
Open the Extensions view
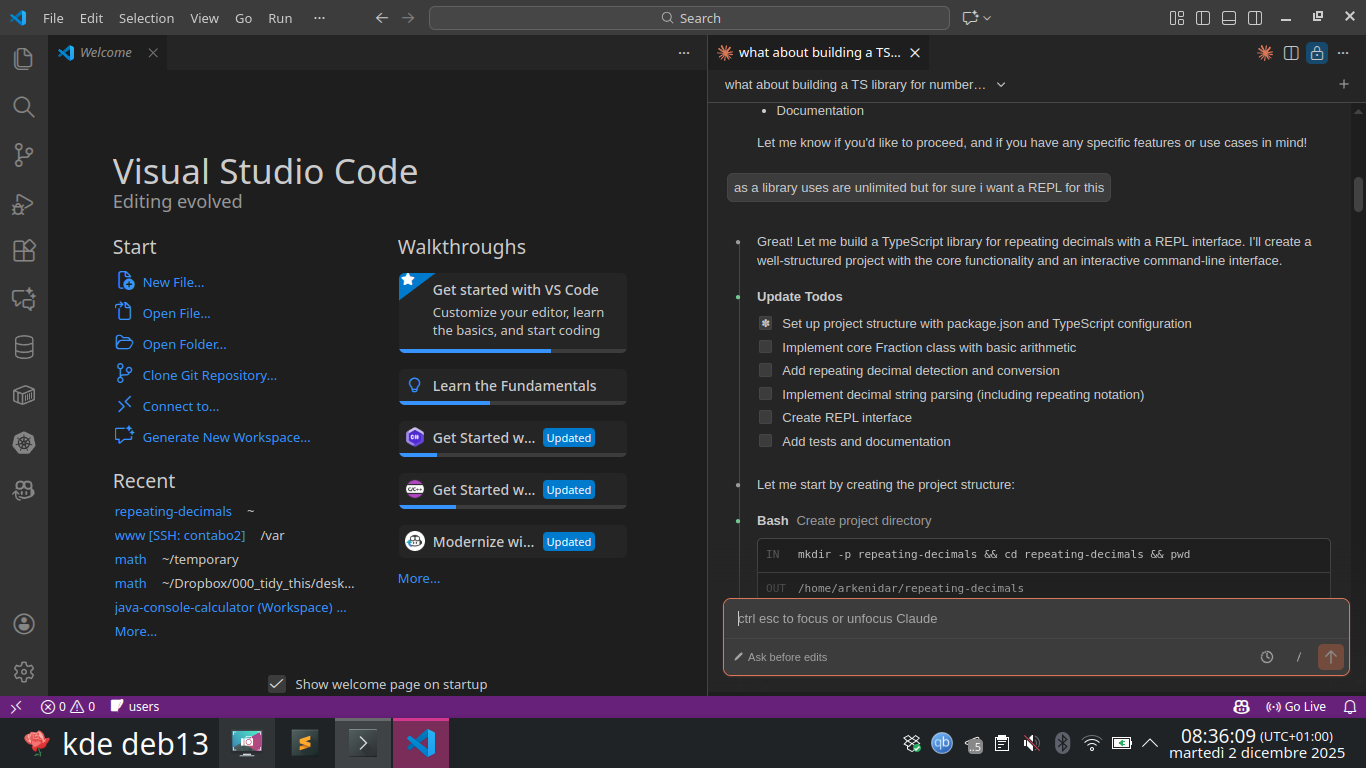pyautogui.click(x=23, y=251)
